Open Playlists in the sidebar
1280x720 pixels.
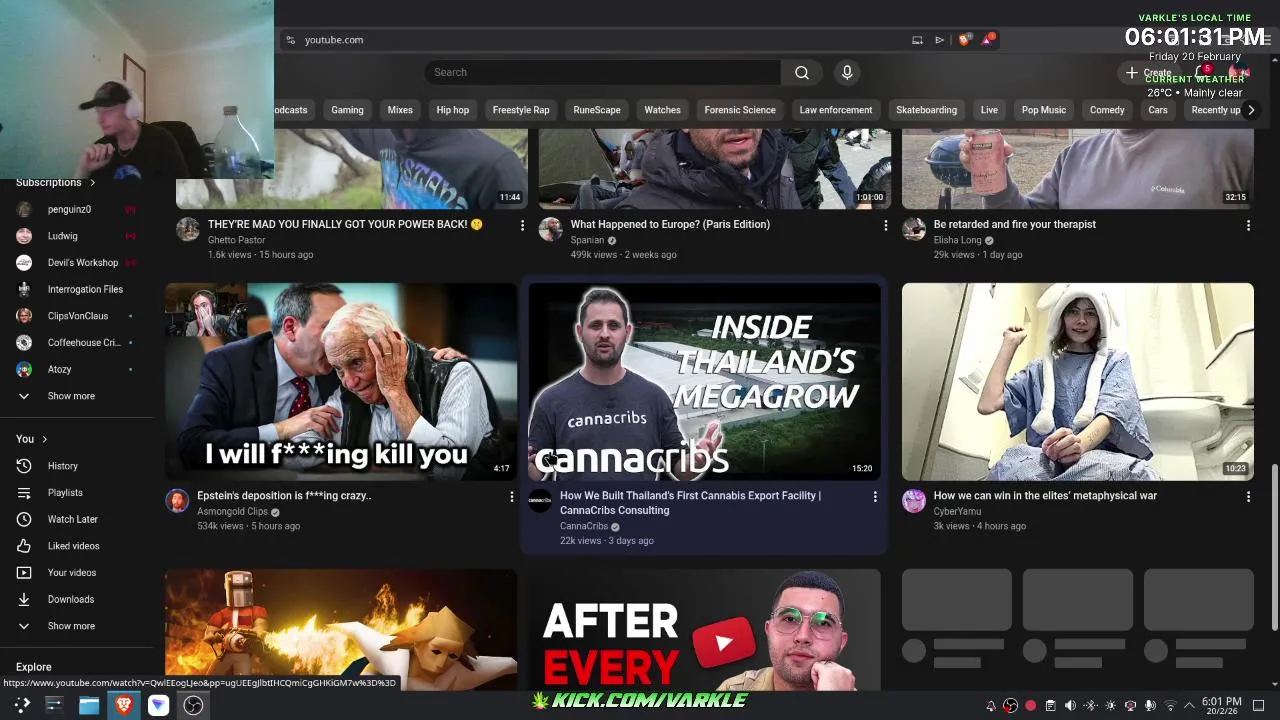pos(75,493)
